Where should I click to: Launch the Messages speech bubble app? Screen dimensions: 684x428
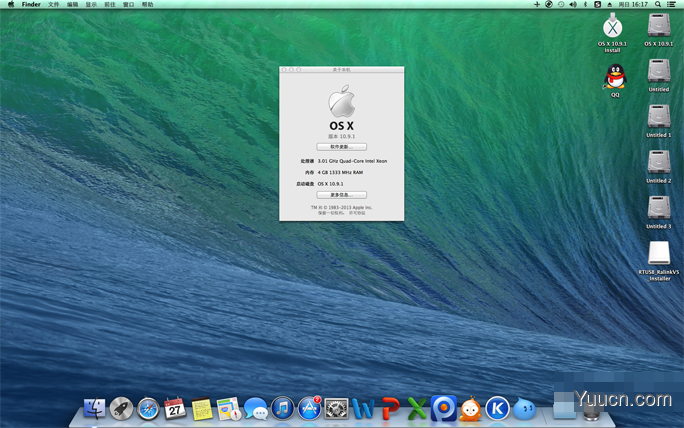pyautogui.click(x=256, y=409)
